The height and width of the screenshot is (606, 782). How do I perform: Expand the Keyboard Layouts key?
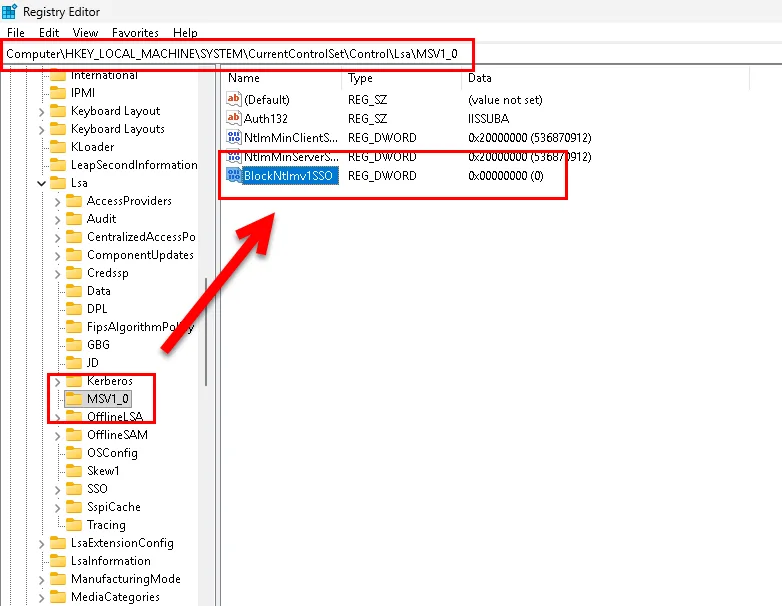(x=42, y=130)
